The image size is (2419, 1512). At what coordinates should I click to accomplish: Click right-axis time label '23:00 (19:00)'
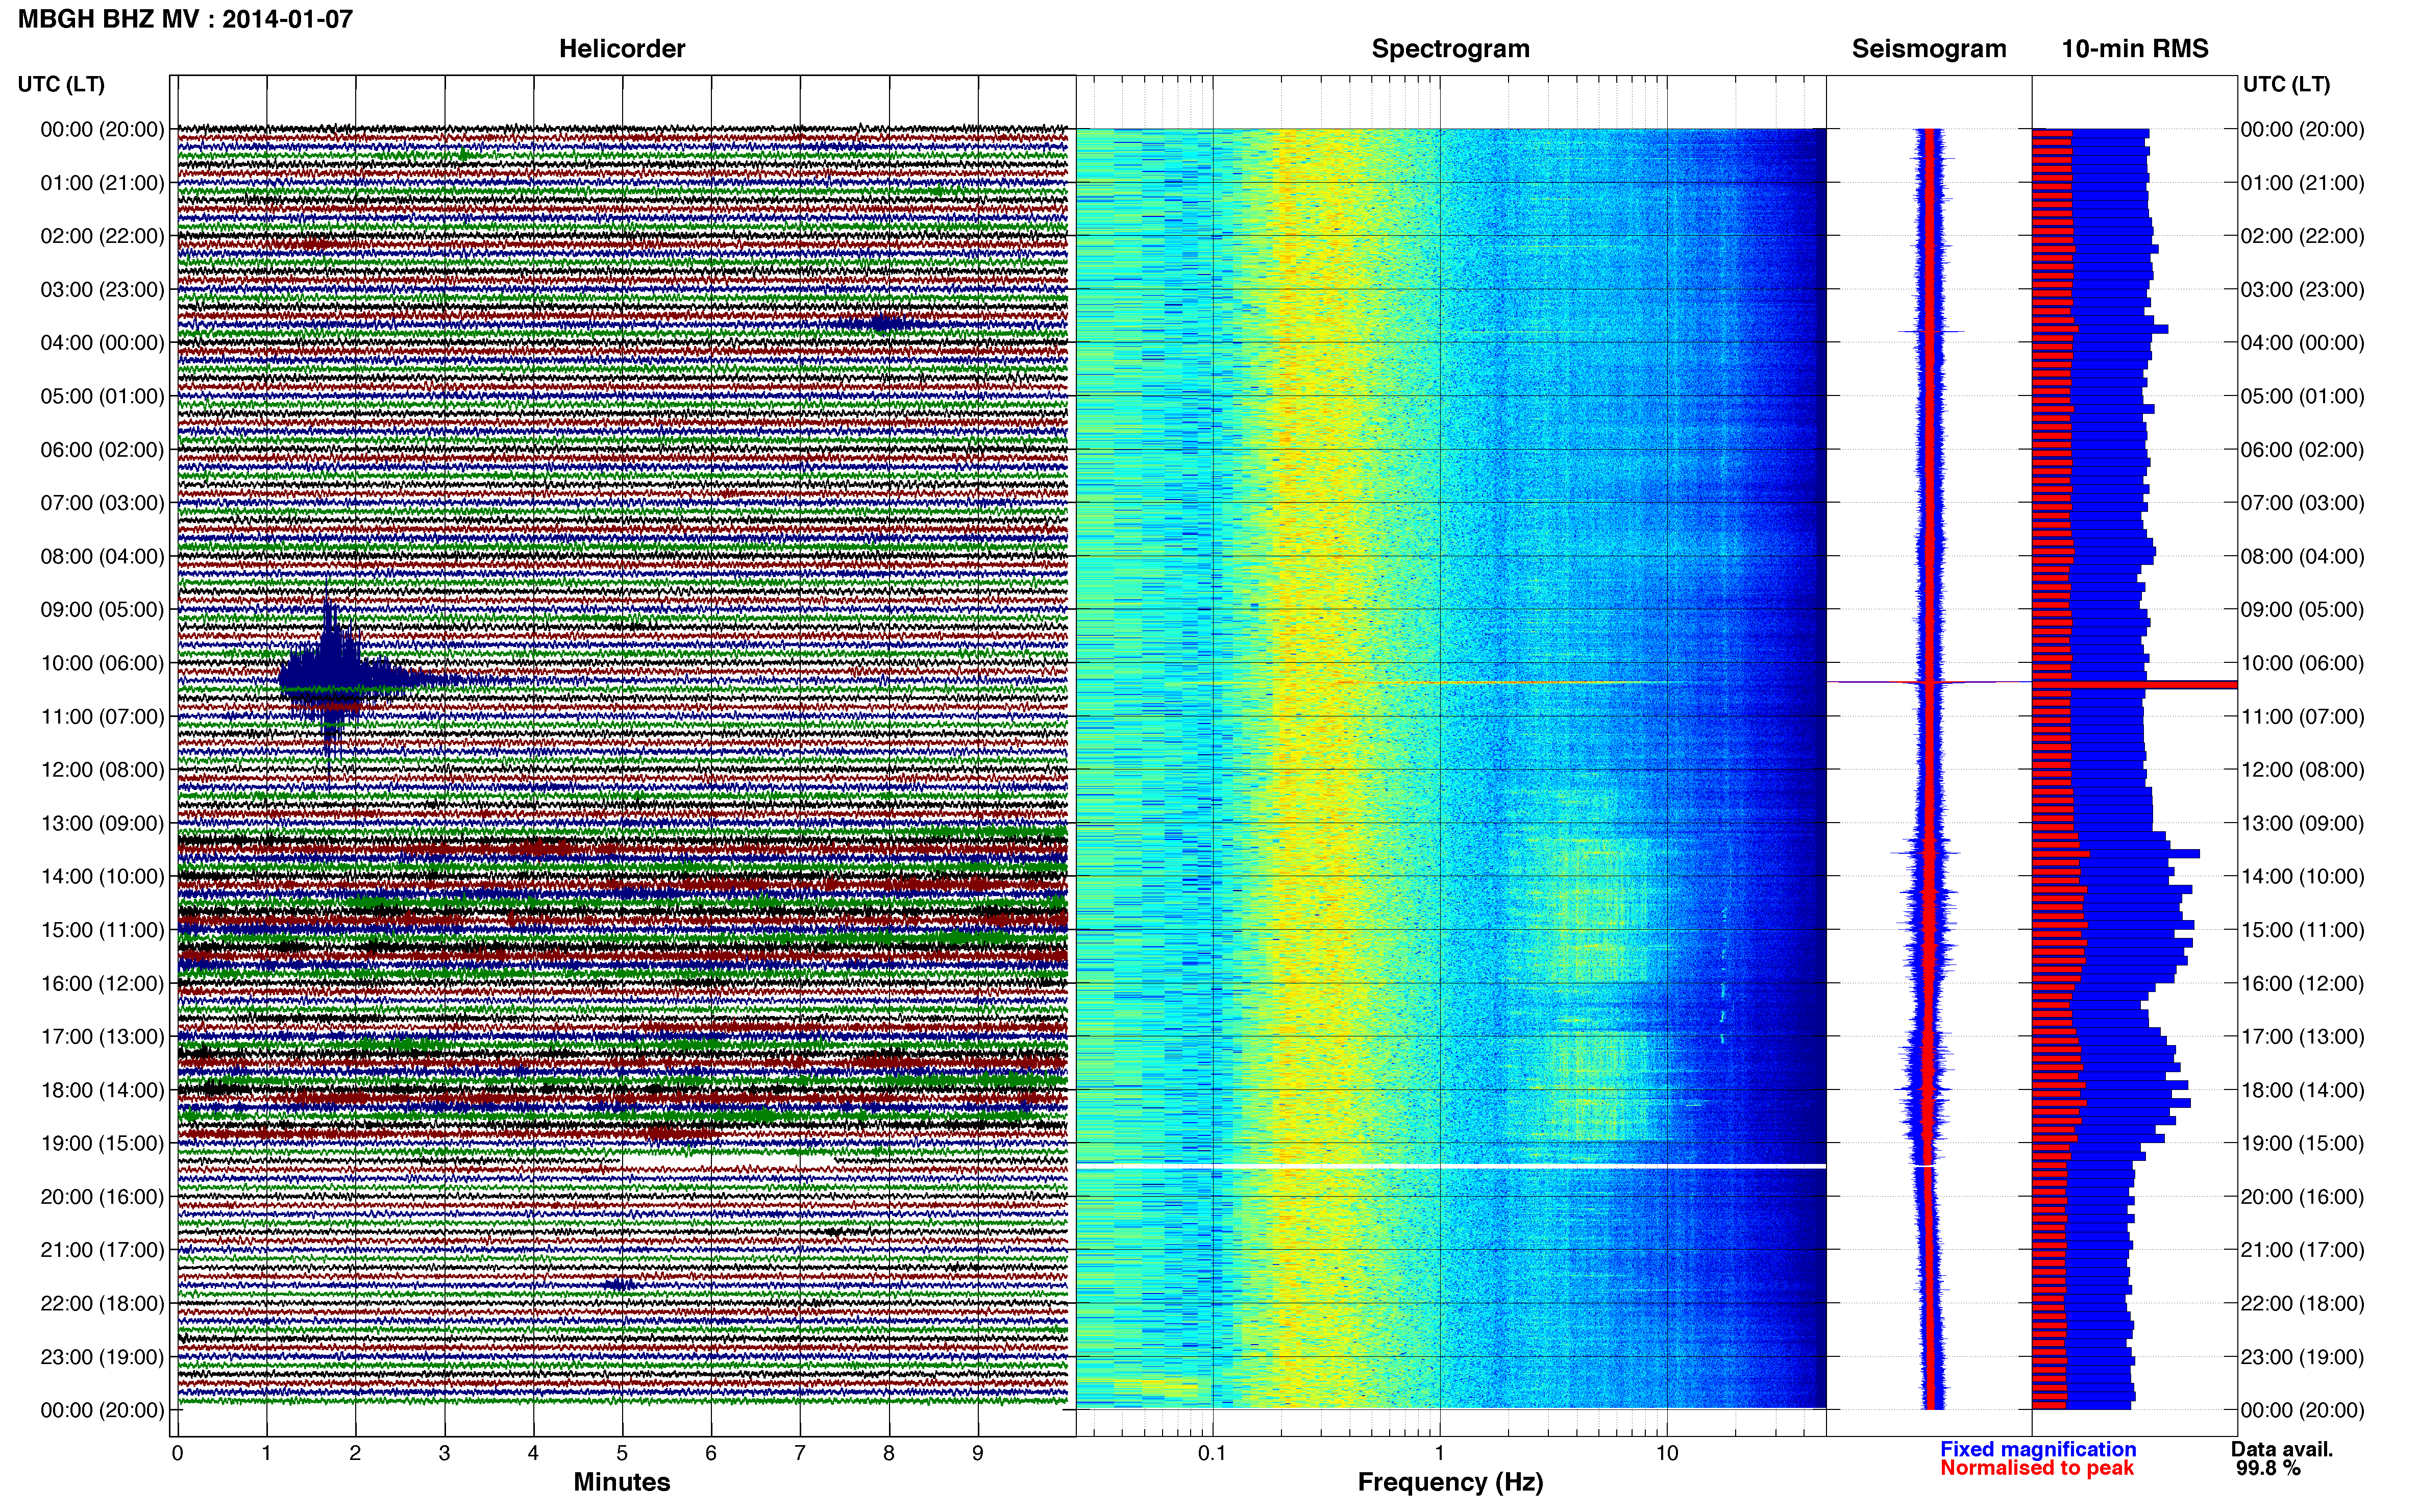tap(2302, 1357)
